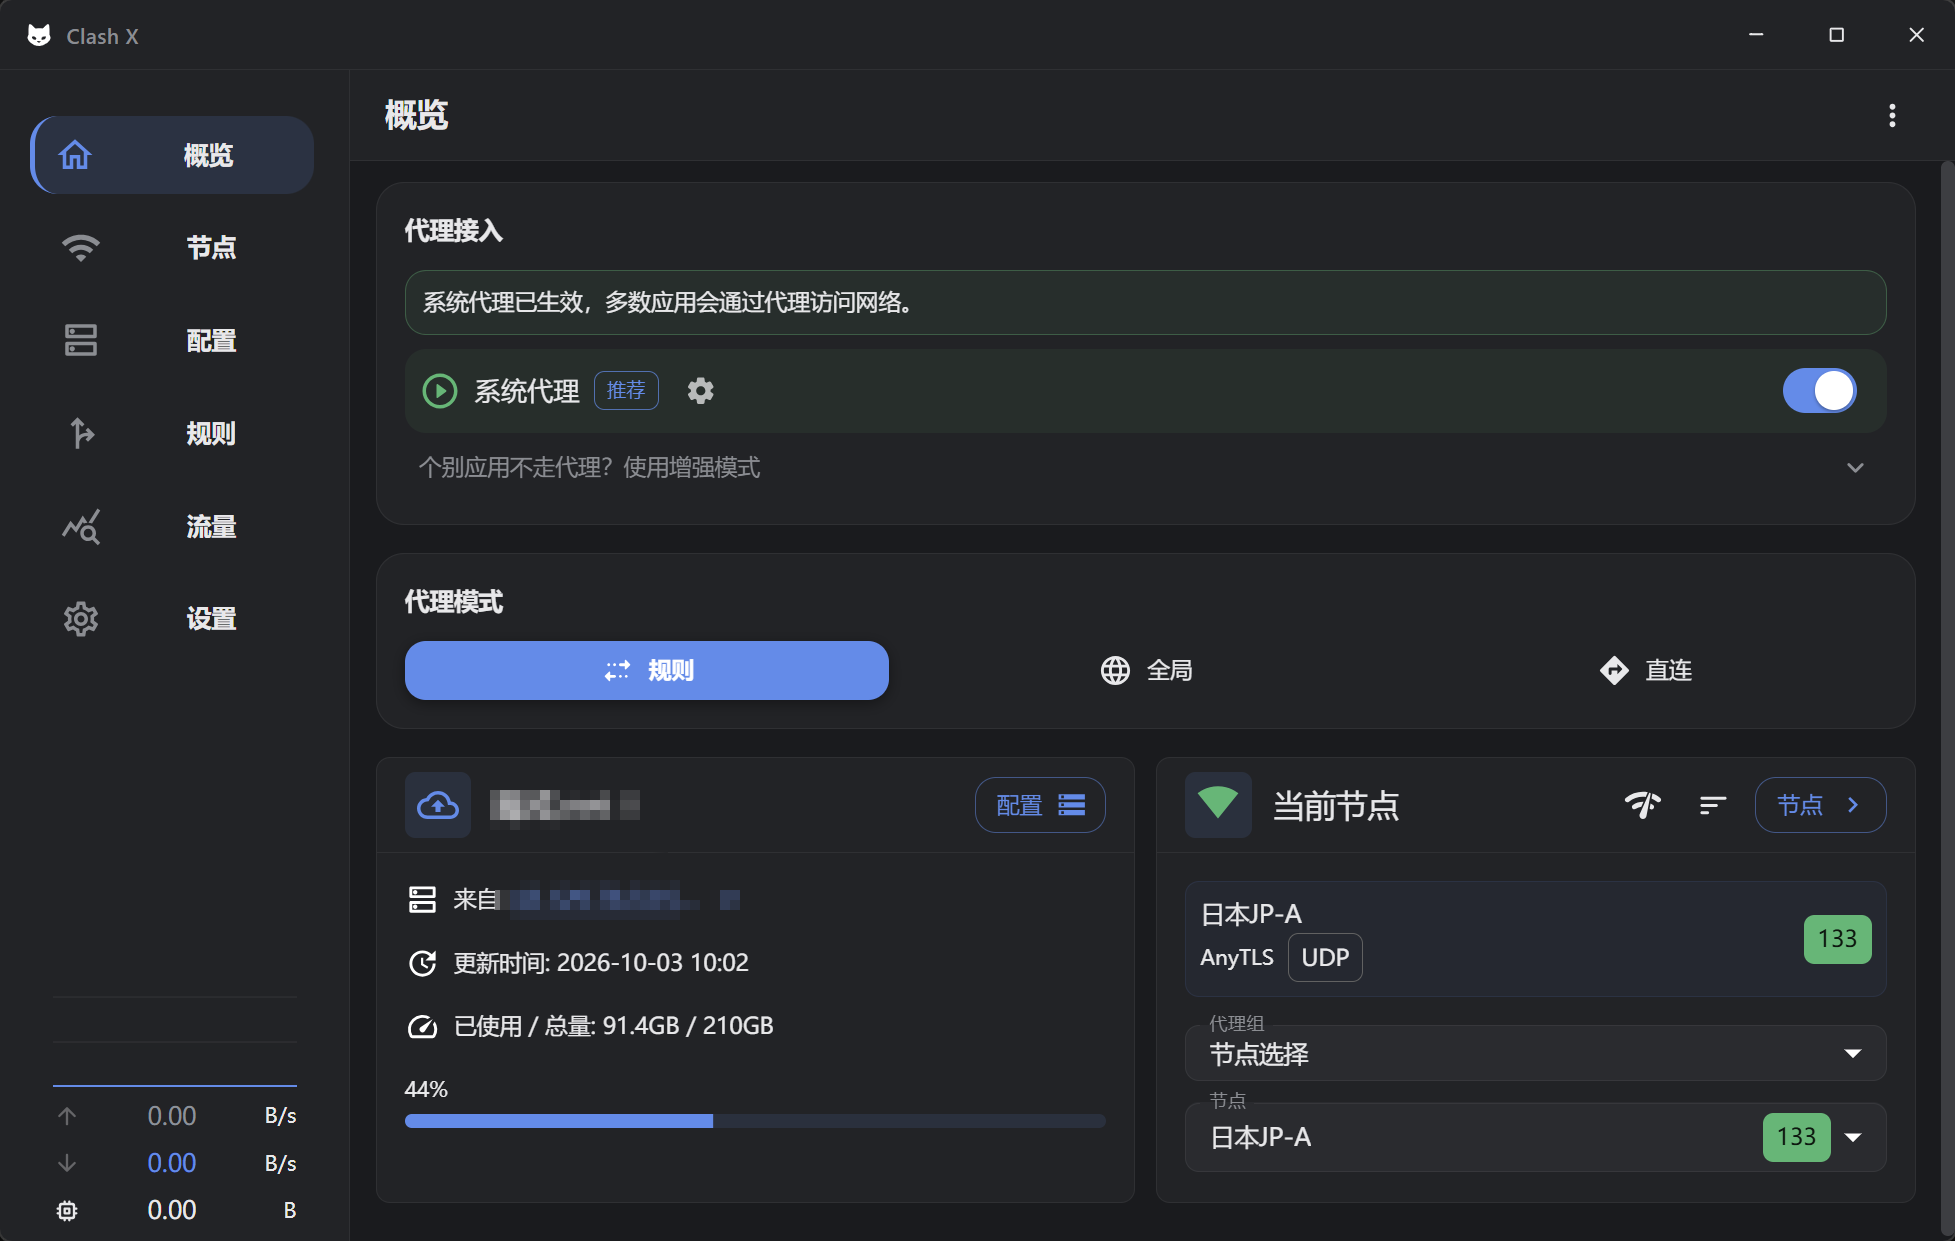The height and width of the screenshot is (1241, 1955).
Task: Run latency test with wifi-speed icon
Action: coord(1642,805)
